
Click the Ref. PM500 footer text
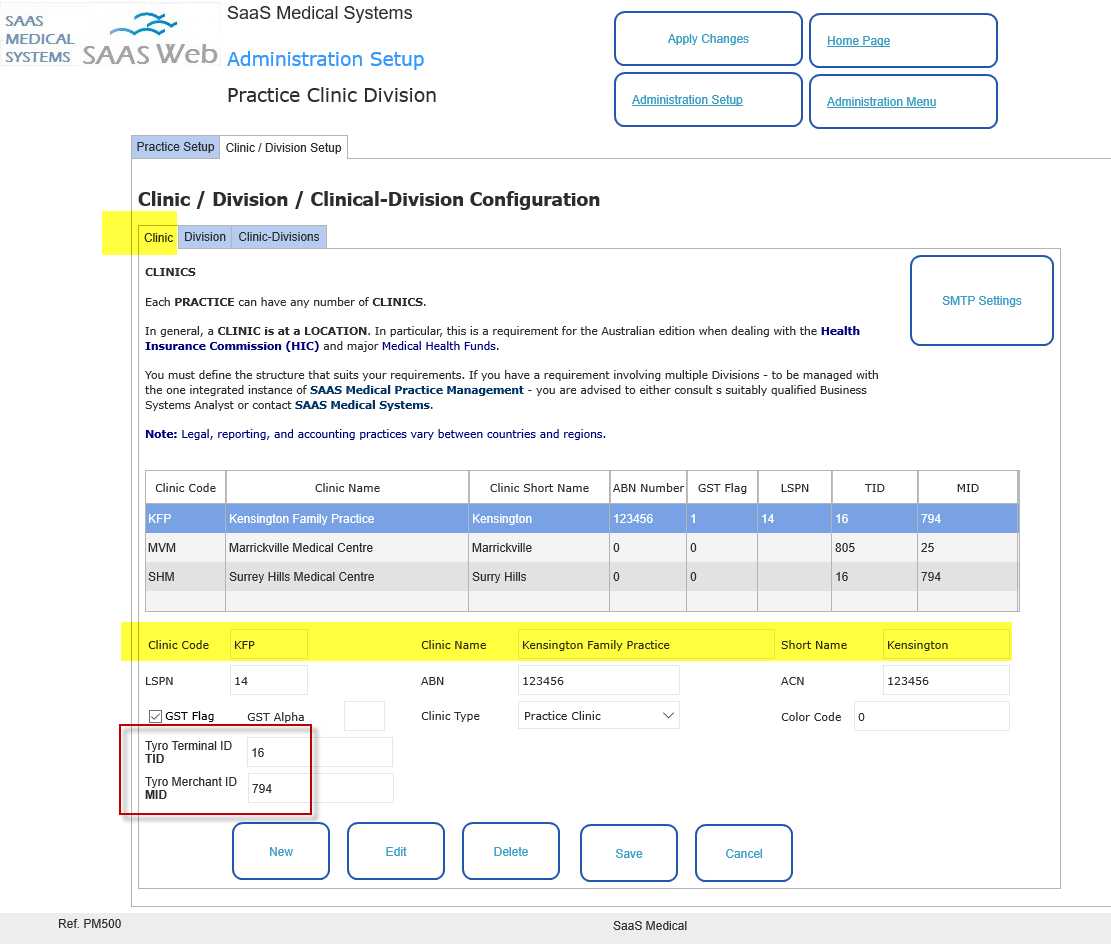89,923
